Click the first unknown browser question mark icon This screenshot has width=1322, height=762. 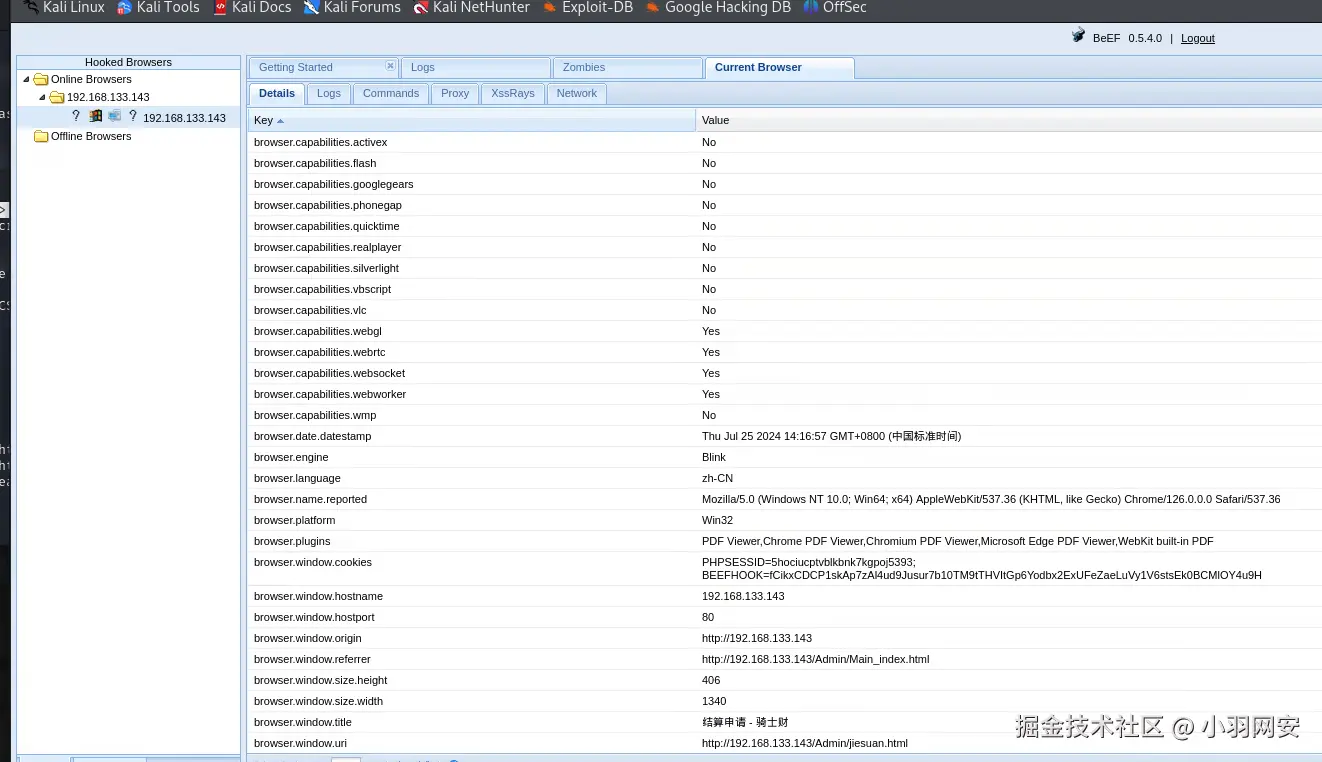pos(76,116)
